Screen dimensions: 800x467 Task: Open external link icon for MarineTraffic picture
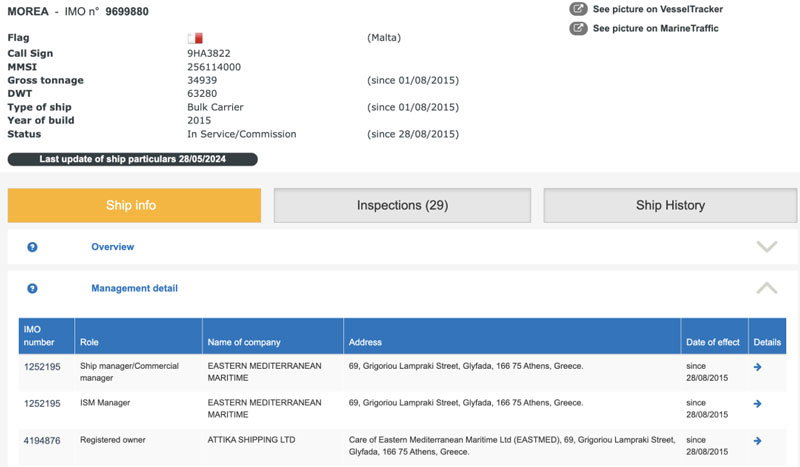click(x=578, y=28)
